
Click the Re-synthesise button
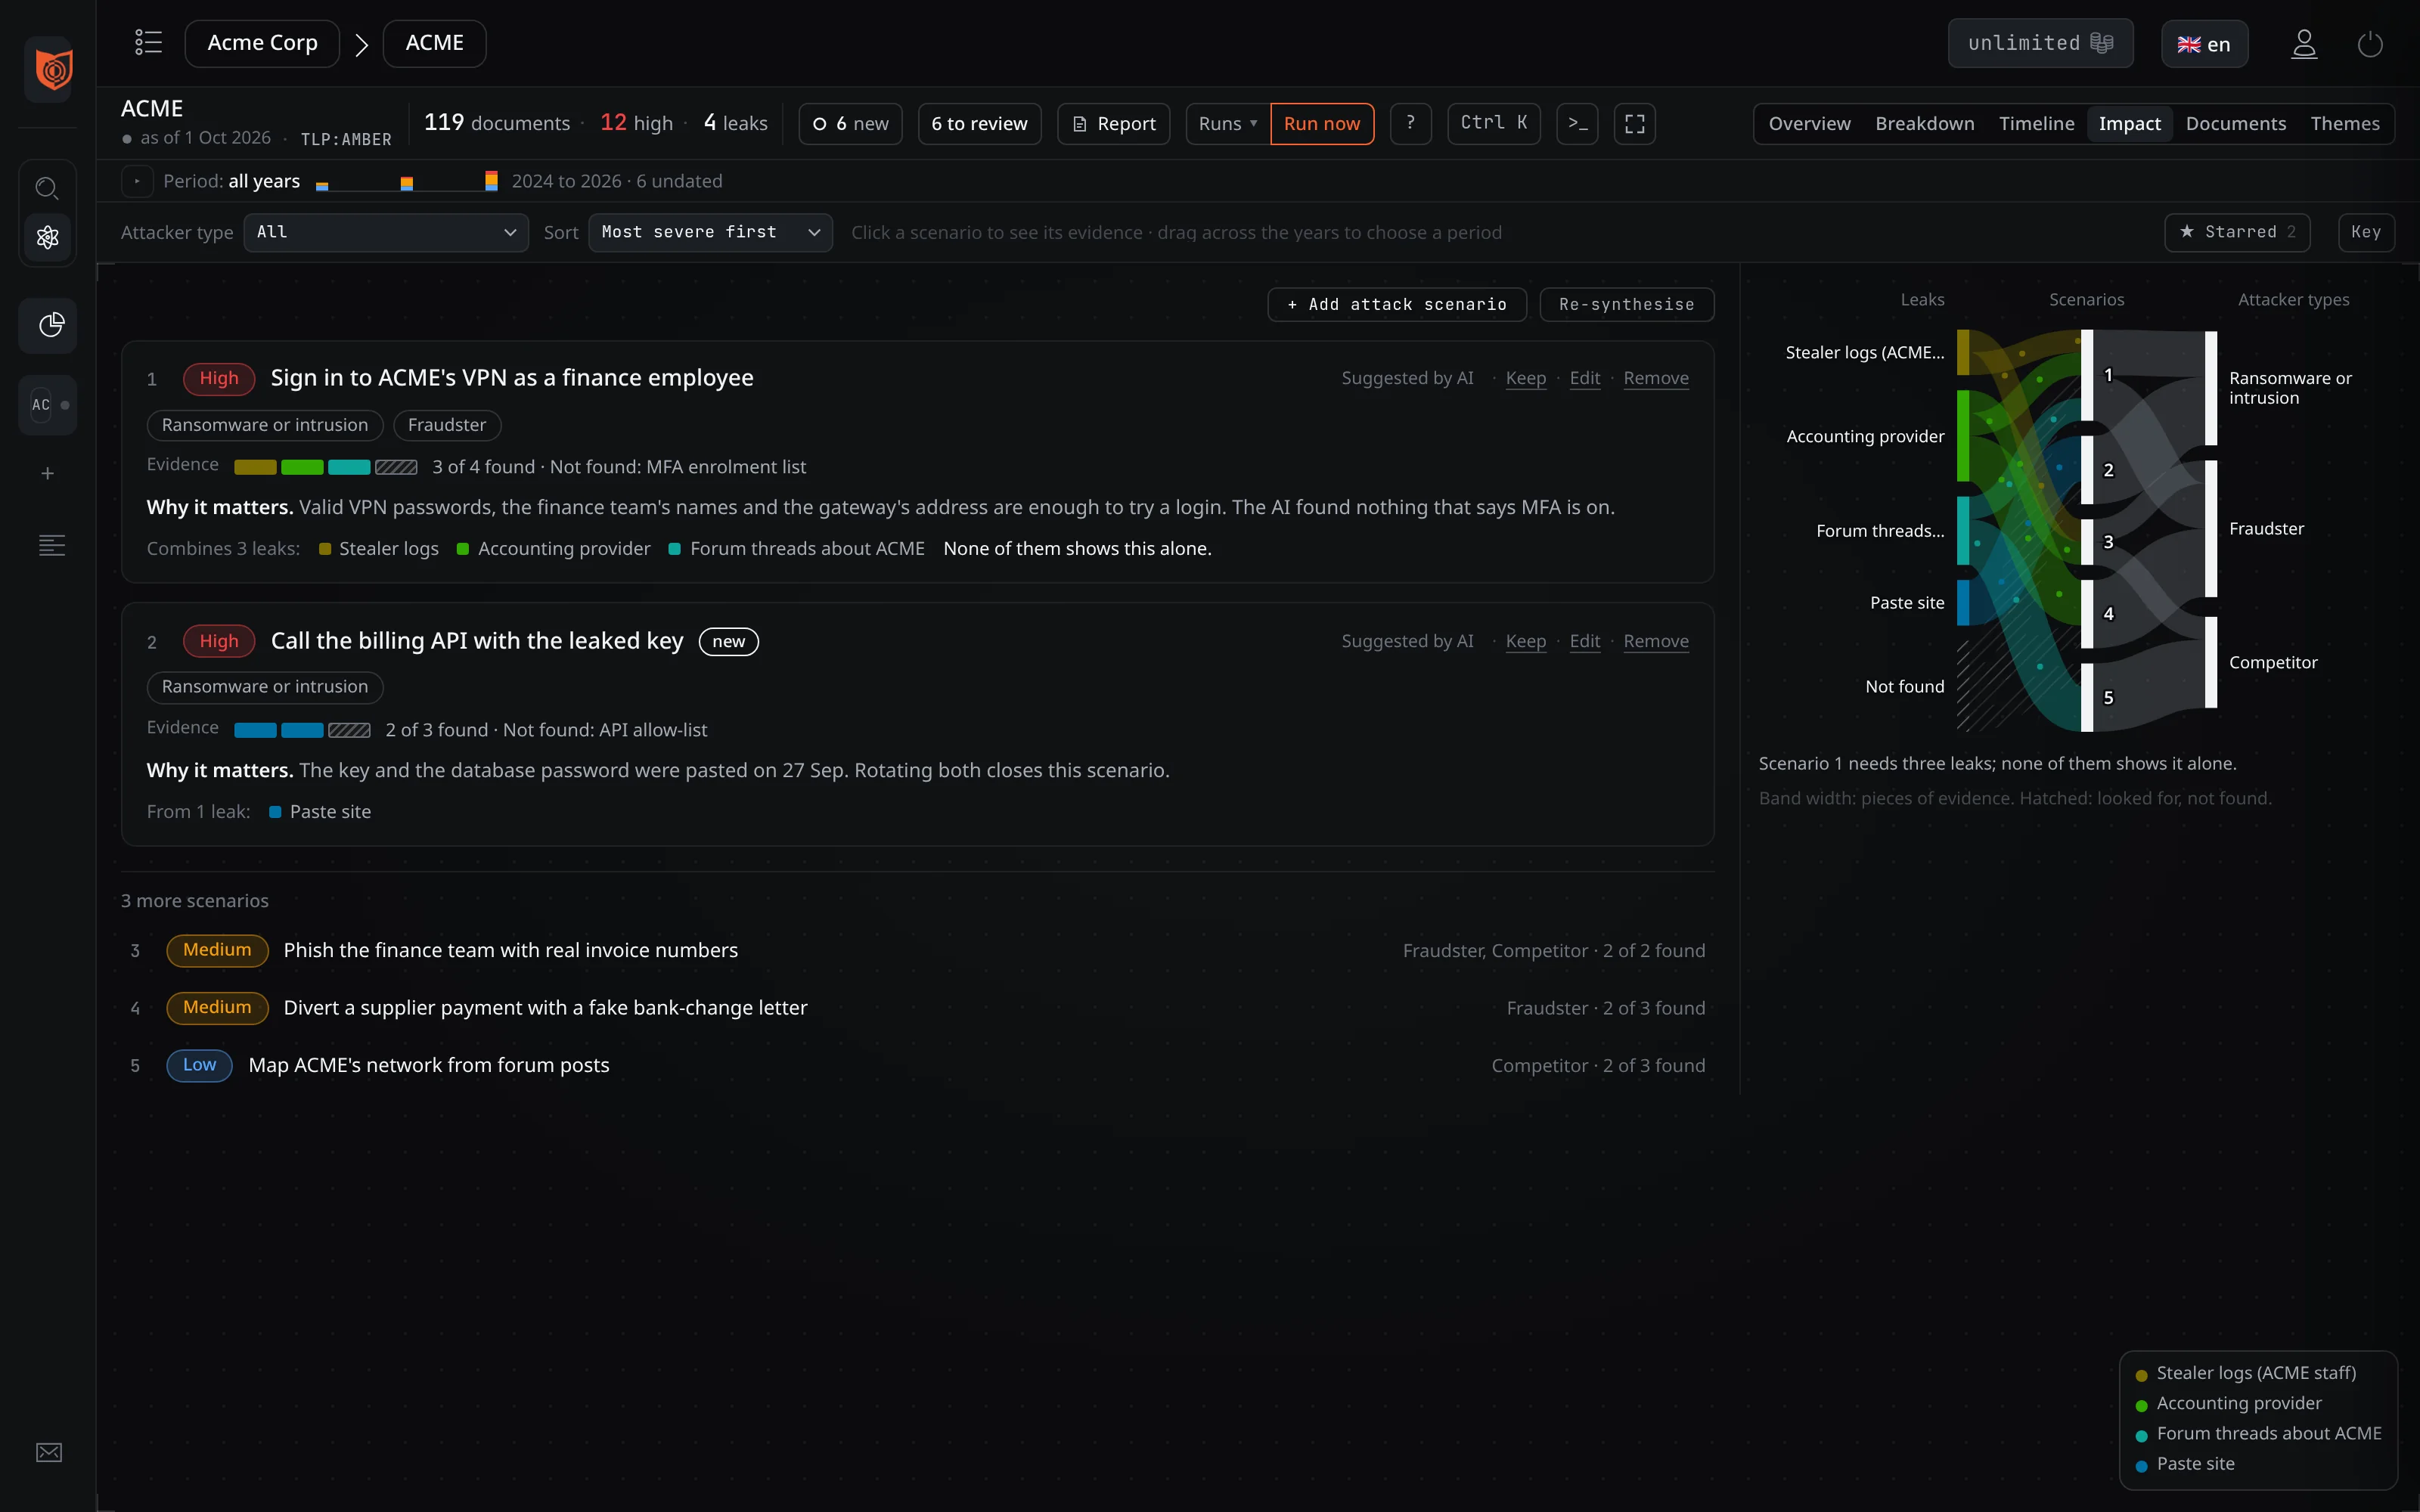[x=1627, y=304]
